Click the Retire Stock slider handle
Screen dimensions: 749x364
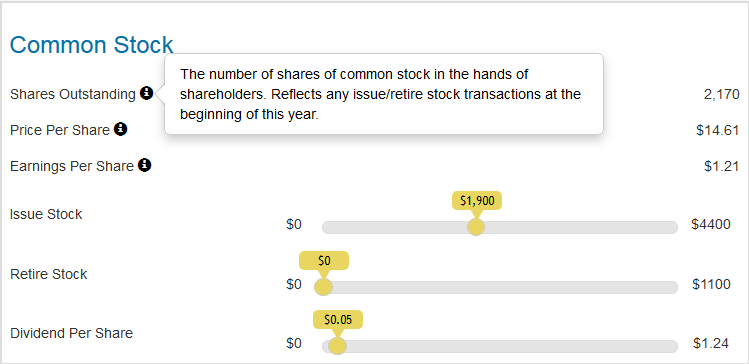[323, 287]
